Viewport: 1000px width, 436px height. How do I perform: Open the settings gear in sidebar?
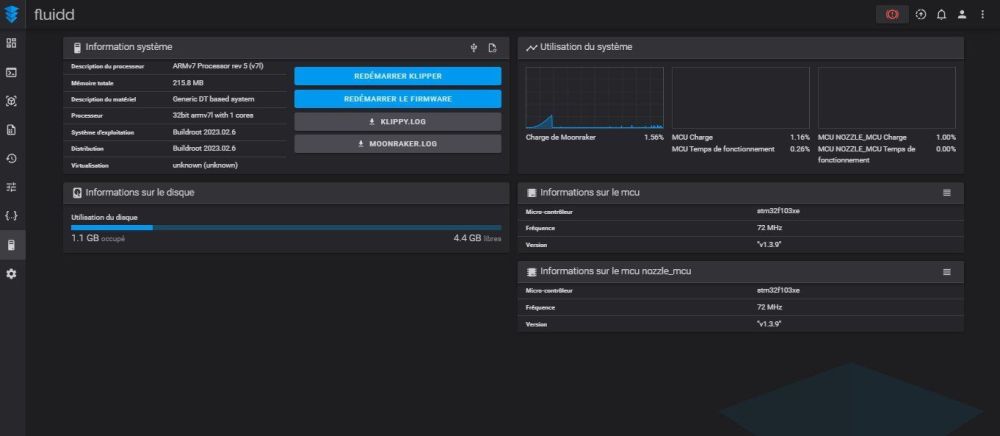(x=11, y=273)
